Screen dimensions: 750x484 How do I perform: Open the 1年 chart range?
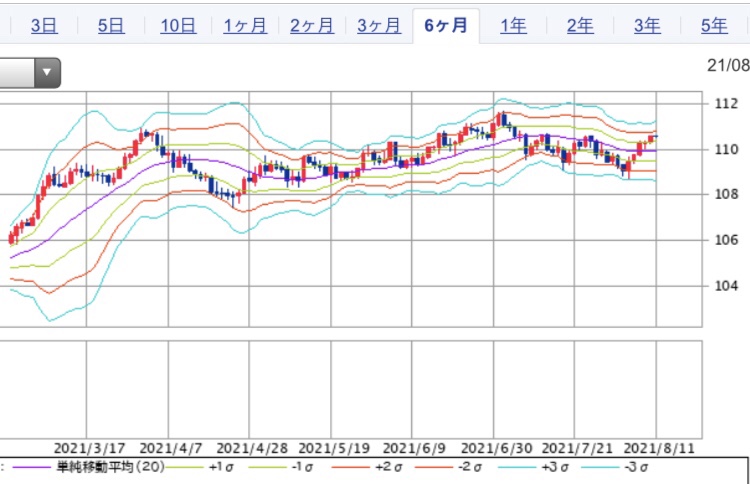[x=513, y=26]
